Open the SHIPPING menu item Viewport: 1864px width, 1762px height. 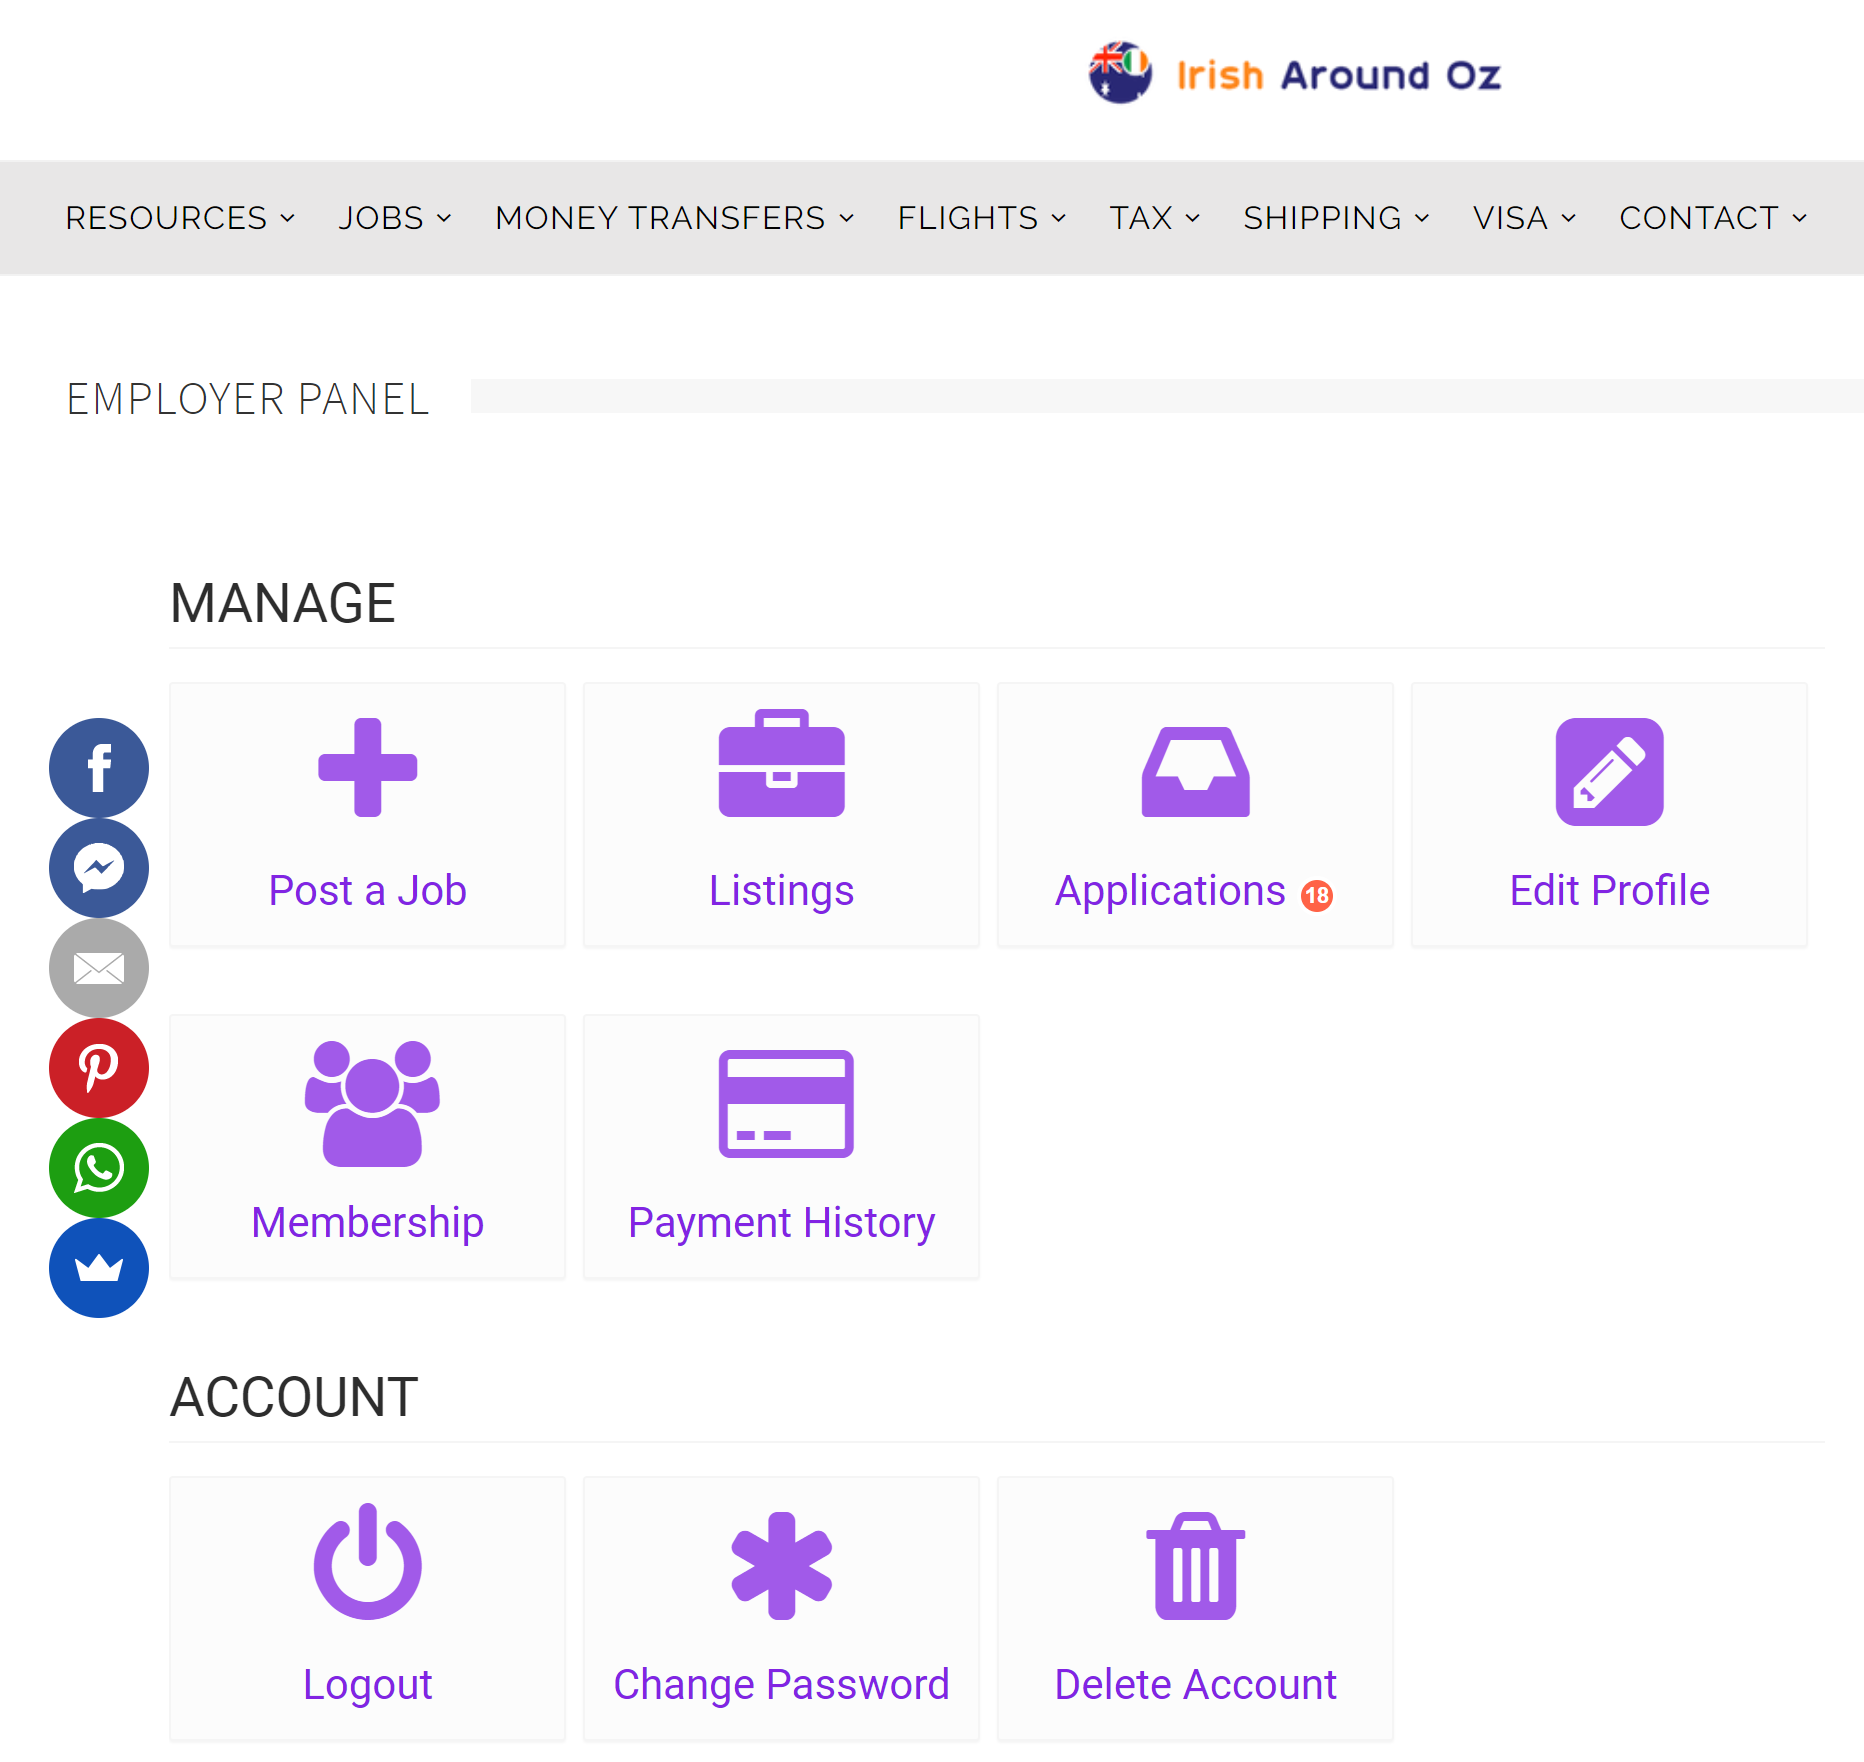pyautogui.click(x=1322, y=218)
